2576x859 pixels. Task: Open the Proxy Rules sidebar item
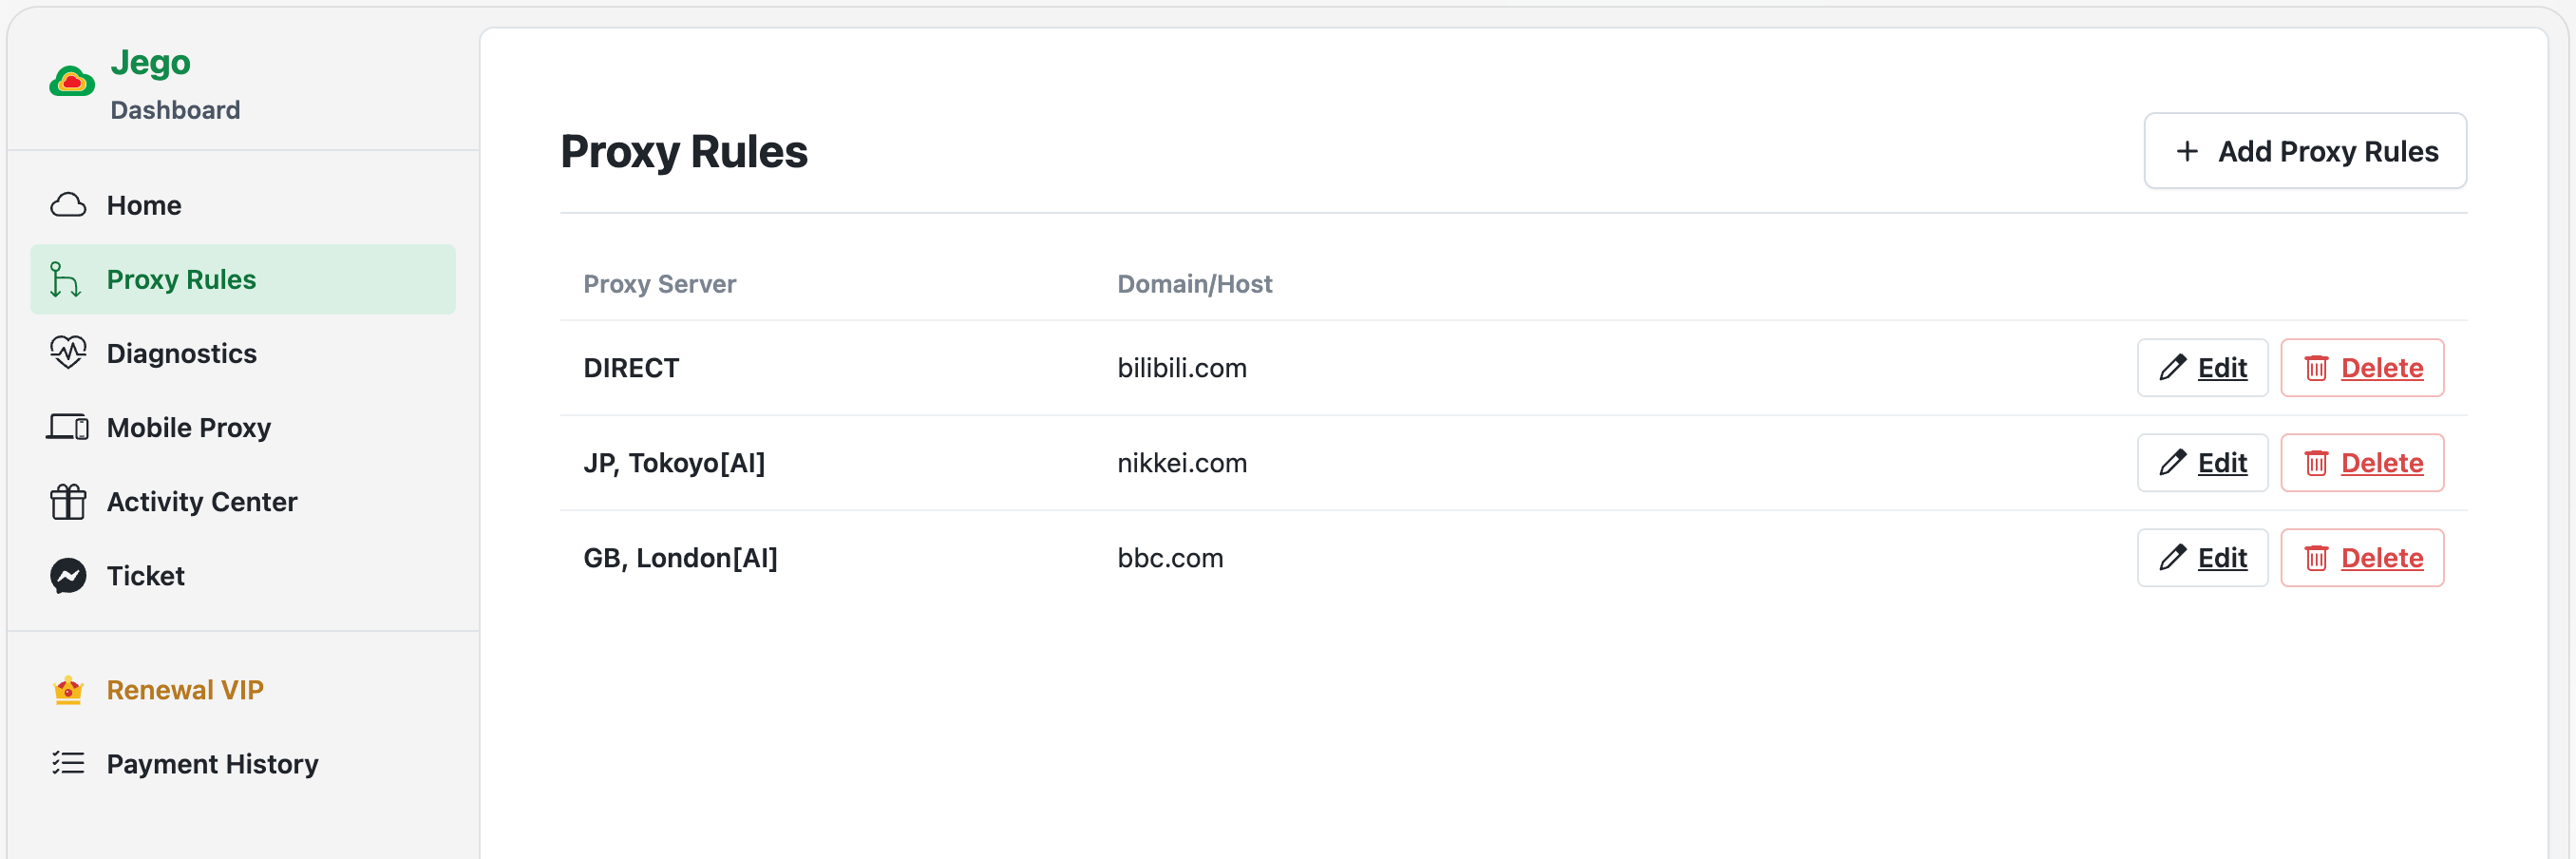coord(243,279)
